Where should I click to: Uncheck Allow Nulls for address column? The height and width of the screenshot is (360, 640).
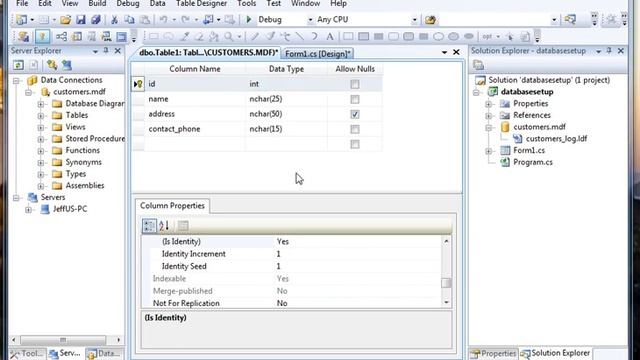[355, 114]
